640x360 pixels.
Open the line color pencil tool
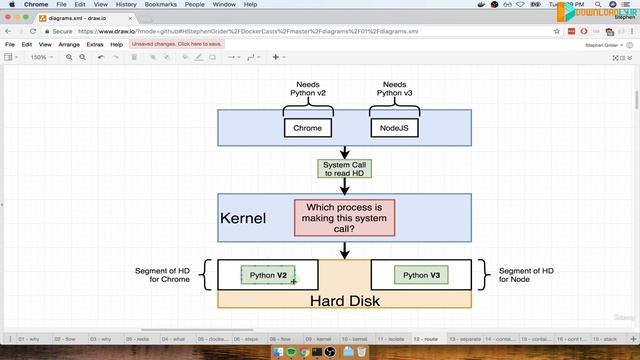tap(199, 58)
